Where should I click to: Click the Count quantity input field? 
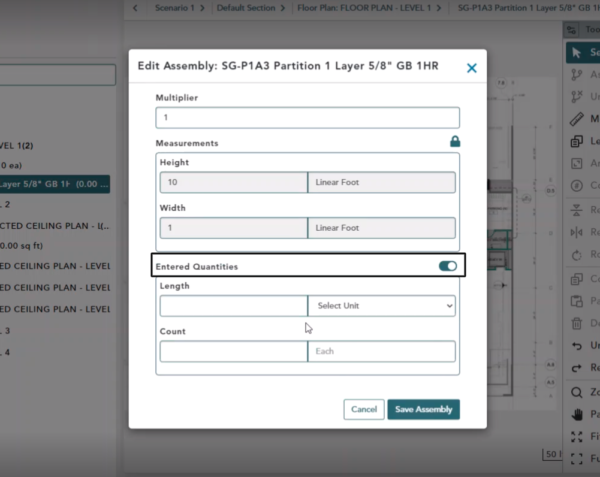tap(233, 351)
